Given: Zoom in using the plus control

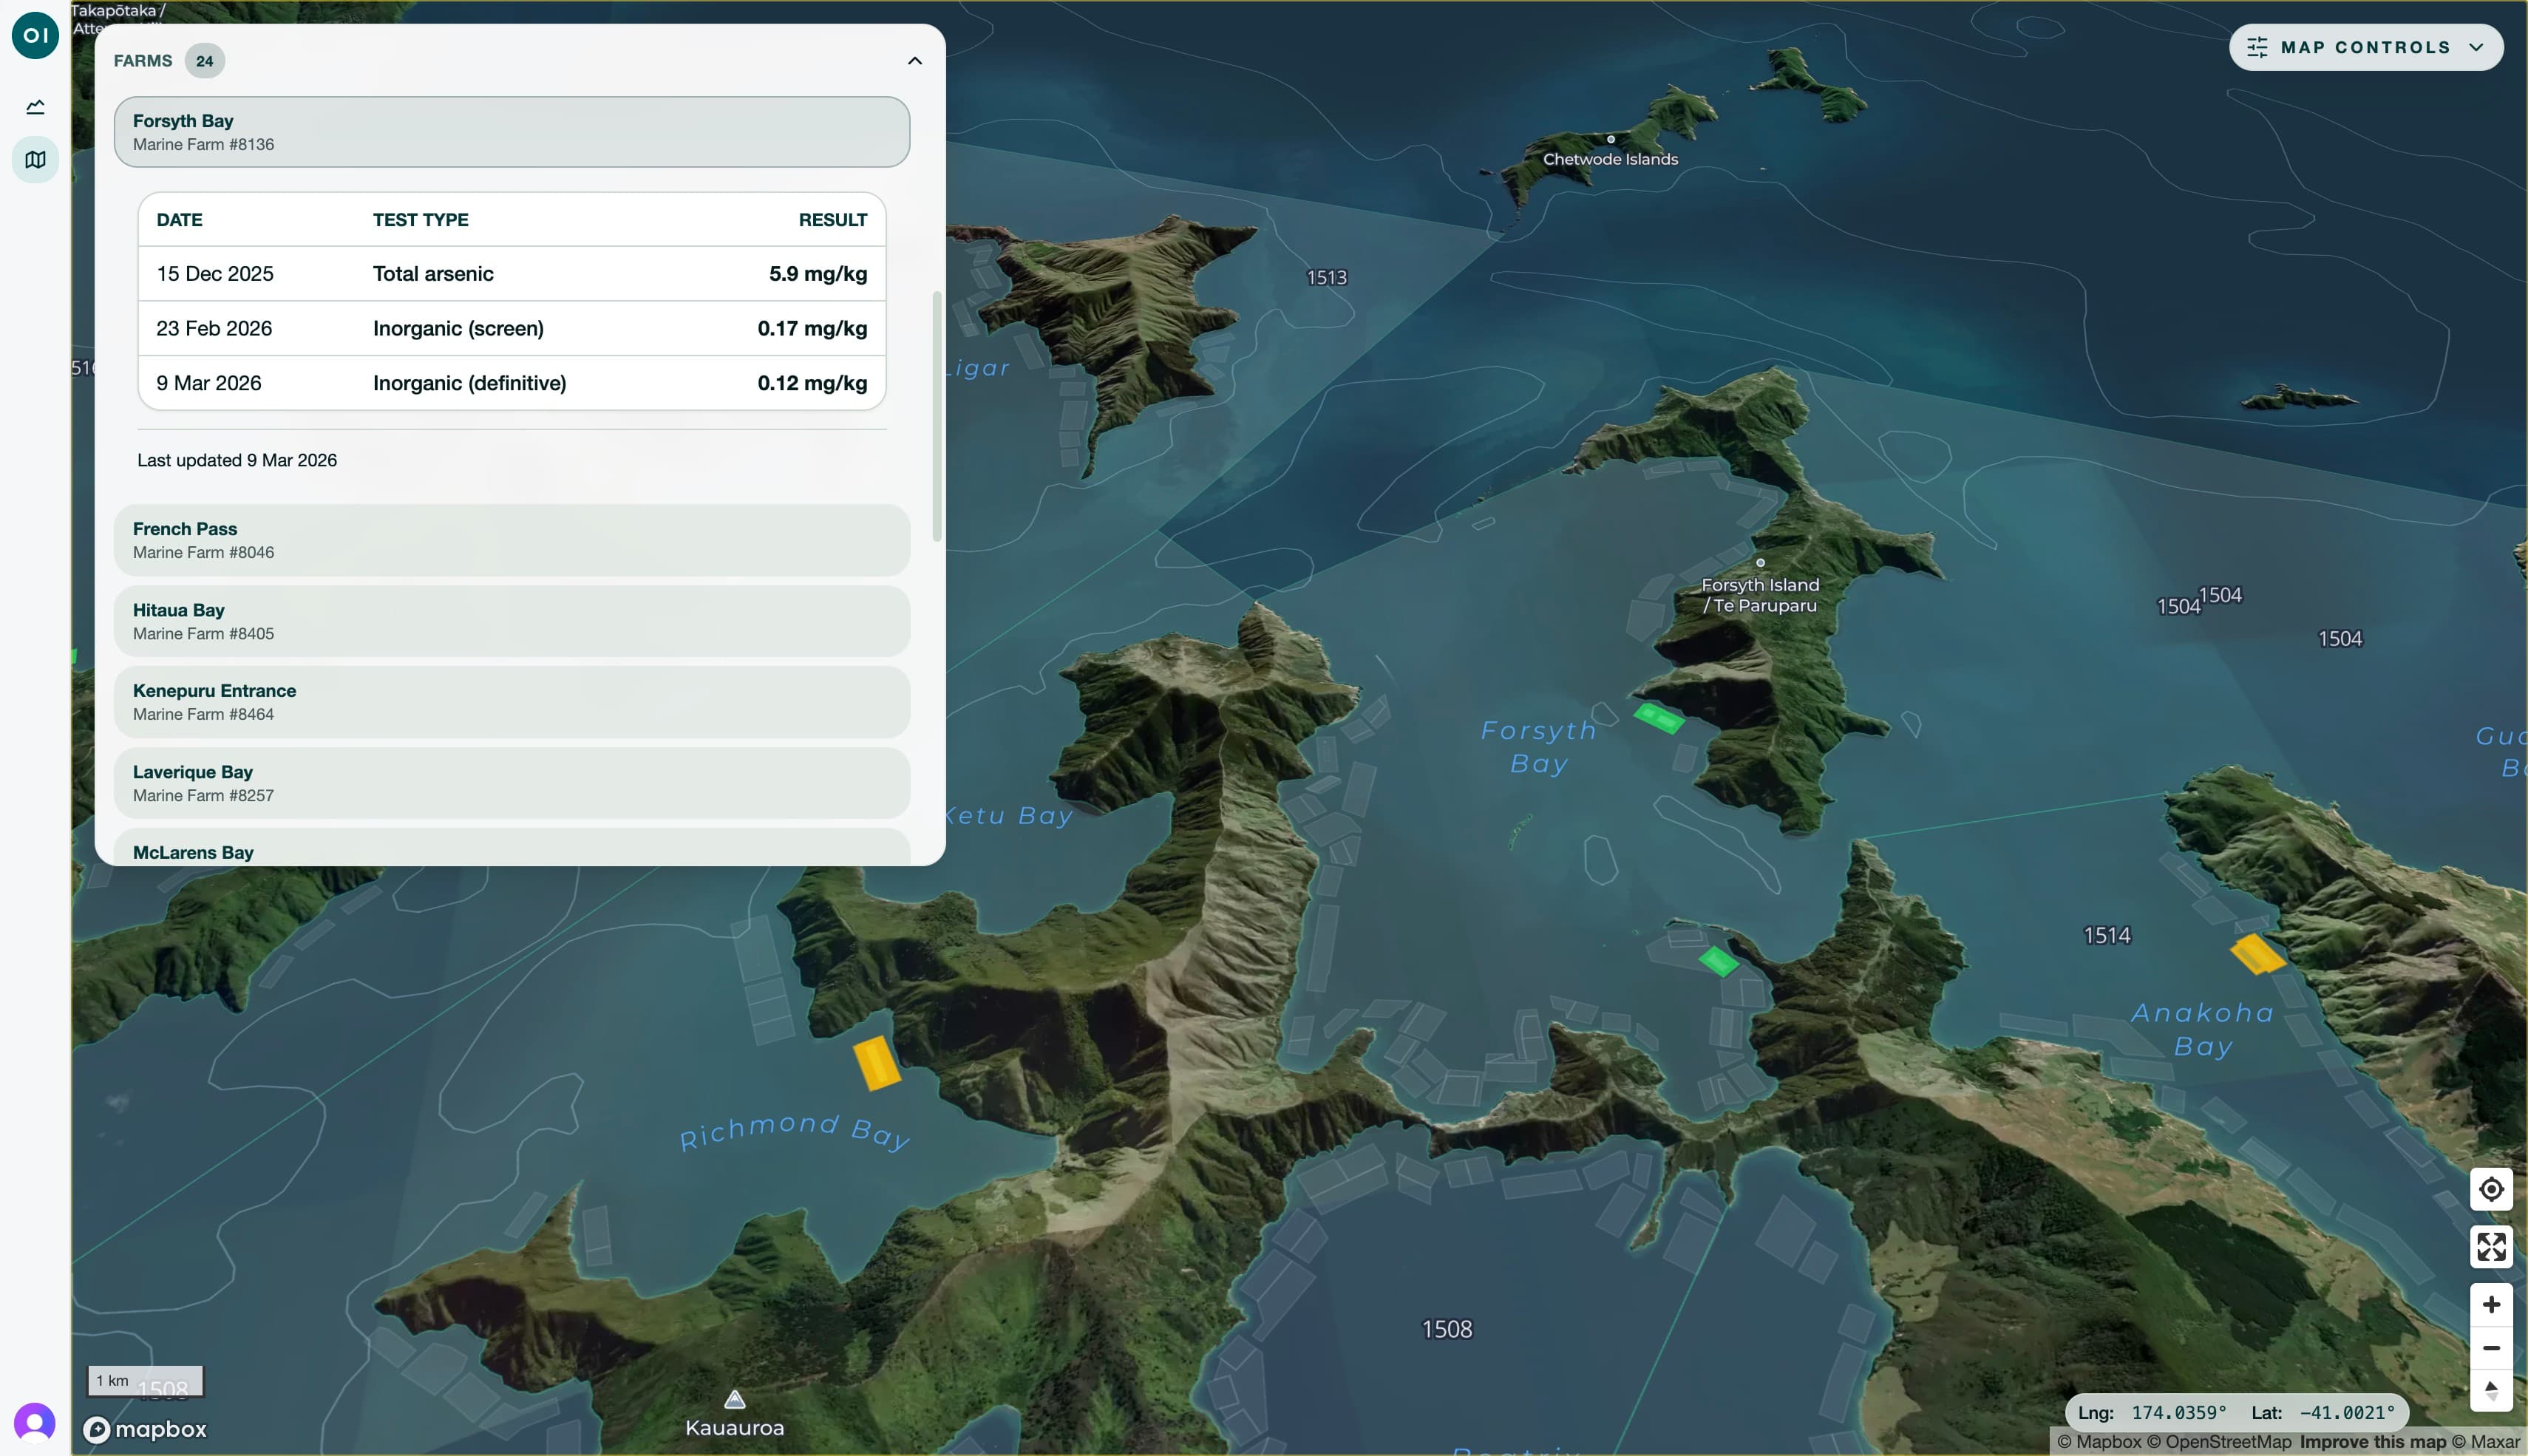Looking at the screenshot, I should pyautogui.click(x=2492, y=1304).
